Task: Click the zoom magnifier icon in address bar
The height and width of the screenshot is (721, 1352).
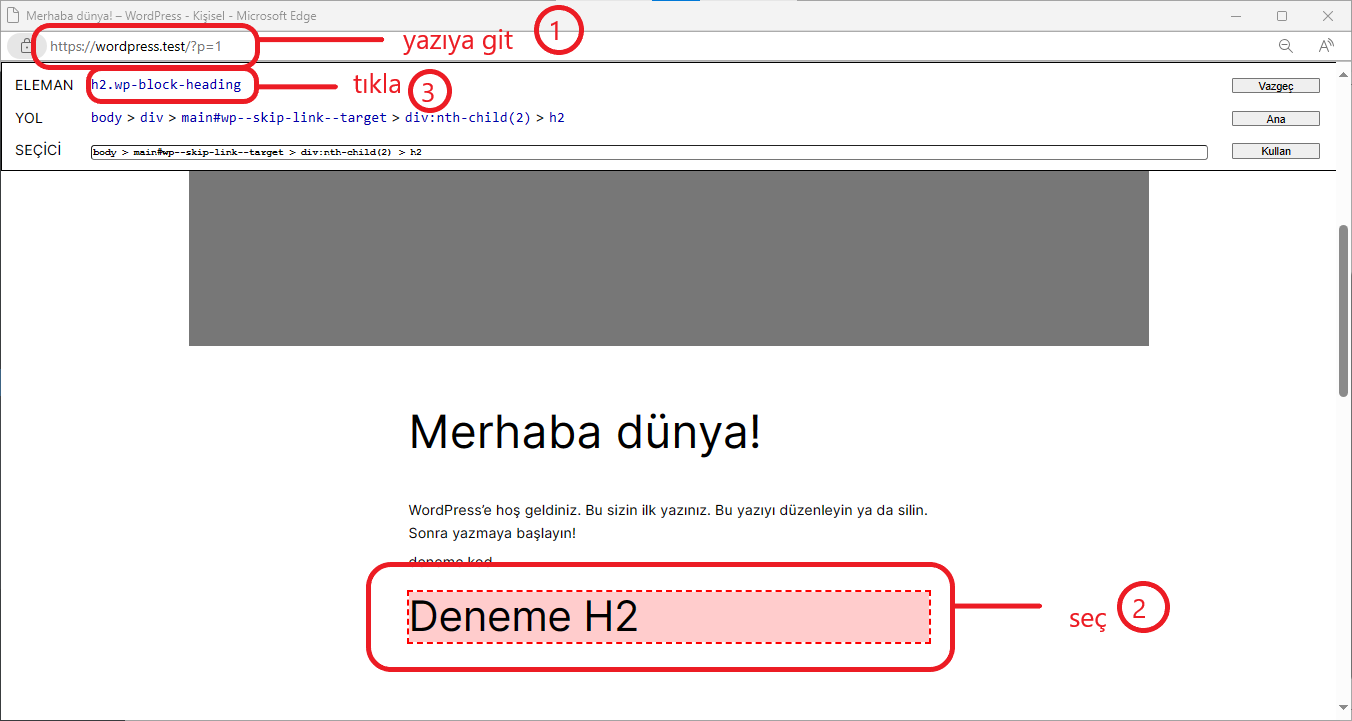Action: [1286, 46]
